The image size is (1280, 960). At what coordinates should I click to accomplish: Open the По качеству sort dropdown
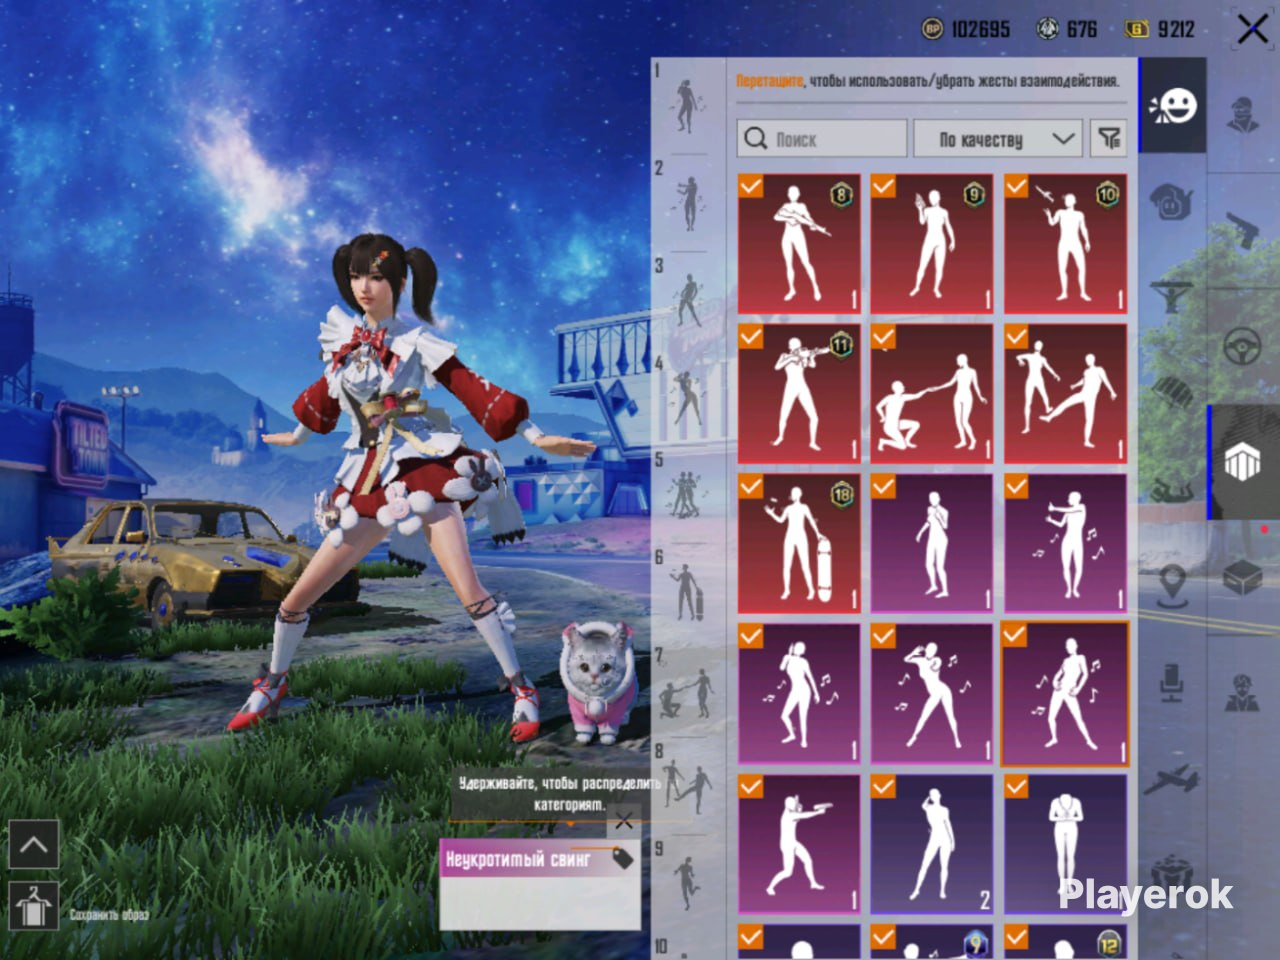tap(998, 139)
